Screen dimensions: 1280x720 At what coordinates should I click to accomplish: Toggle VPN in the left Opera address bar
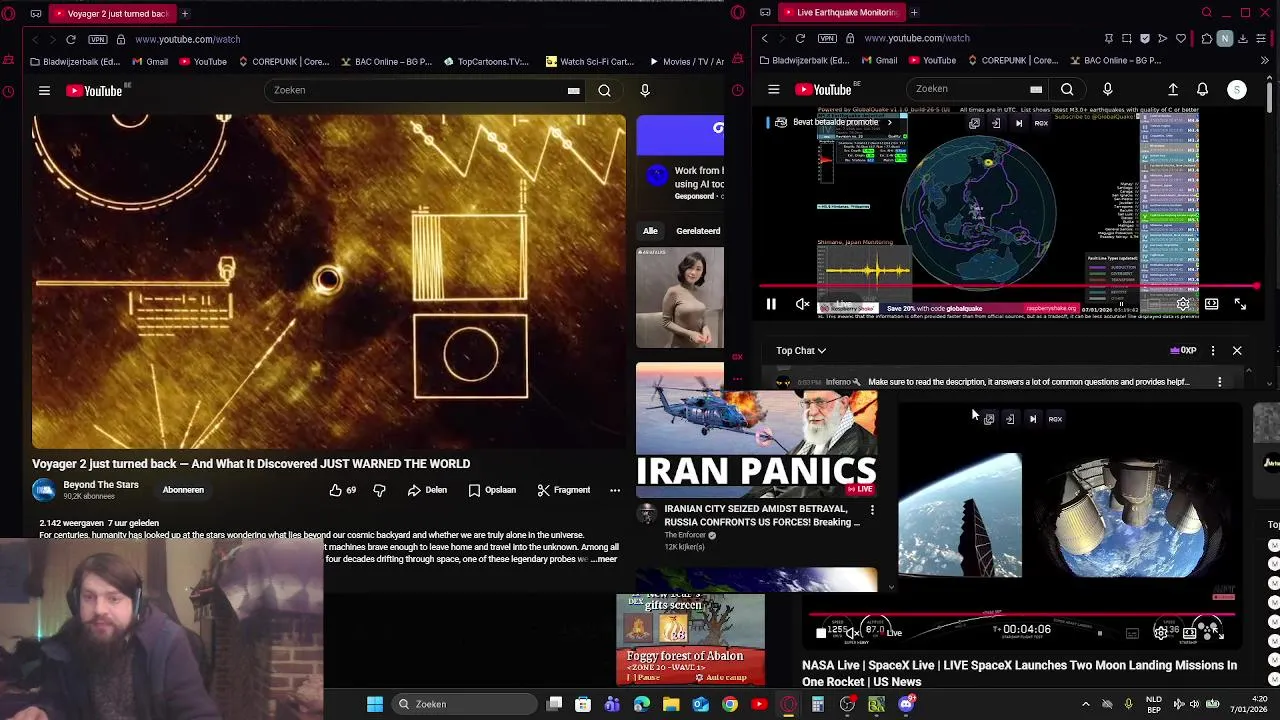(x=97, y=39)
